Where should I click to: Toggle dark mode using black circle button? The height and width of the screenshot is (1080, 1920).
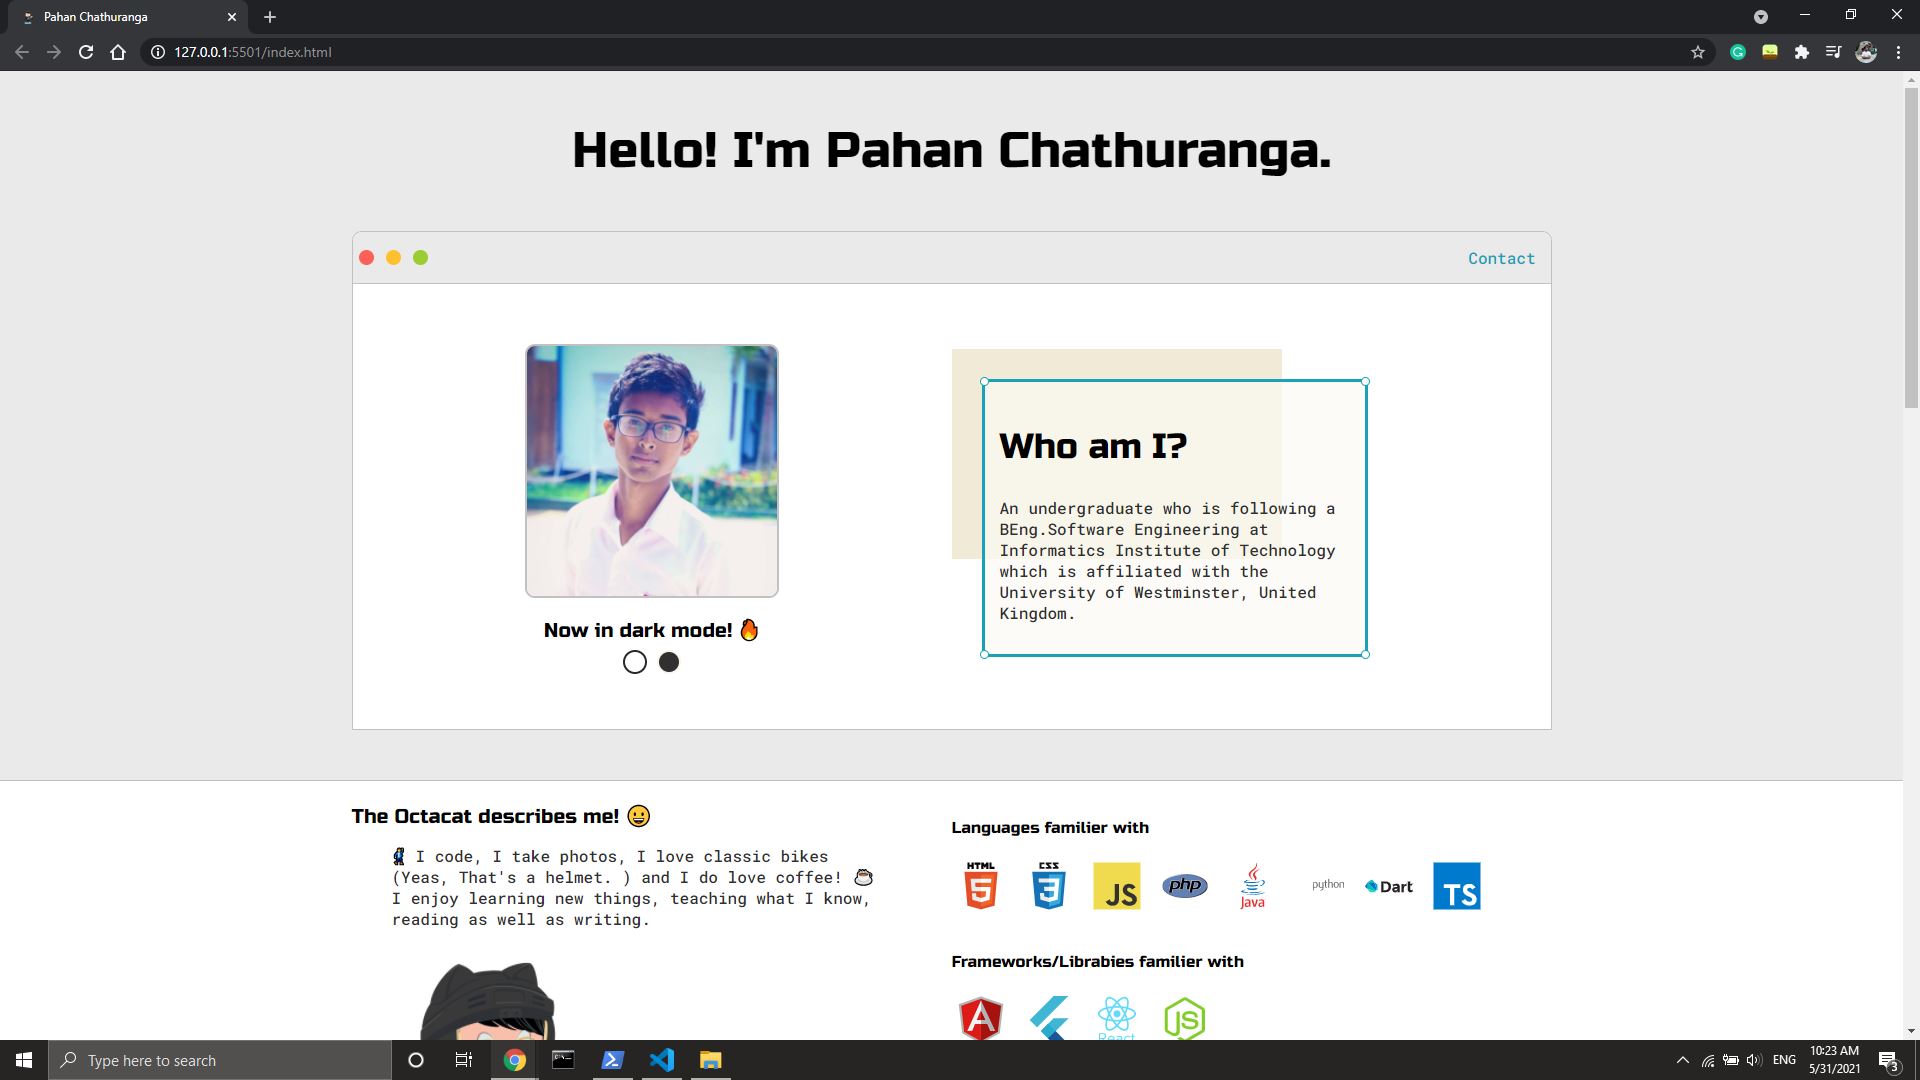click(669, 662)
